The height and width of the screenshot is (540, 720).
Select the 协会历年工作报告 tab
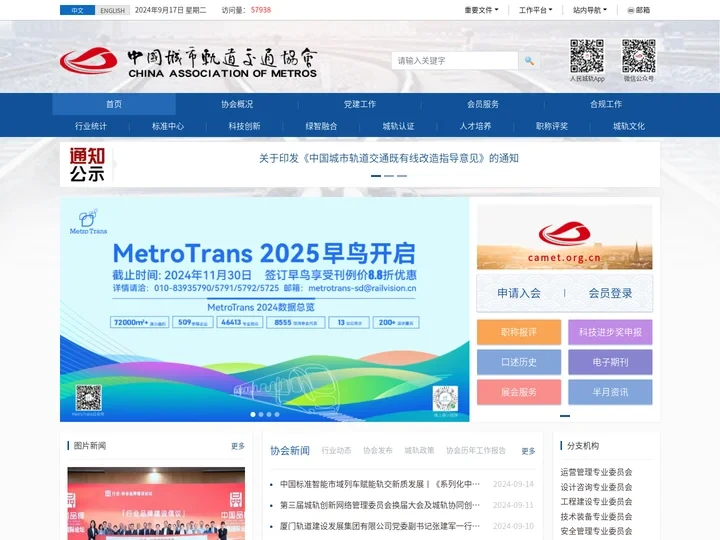(476, 450)
